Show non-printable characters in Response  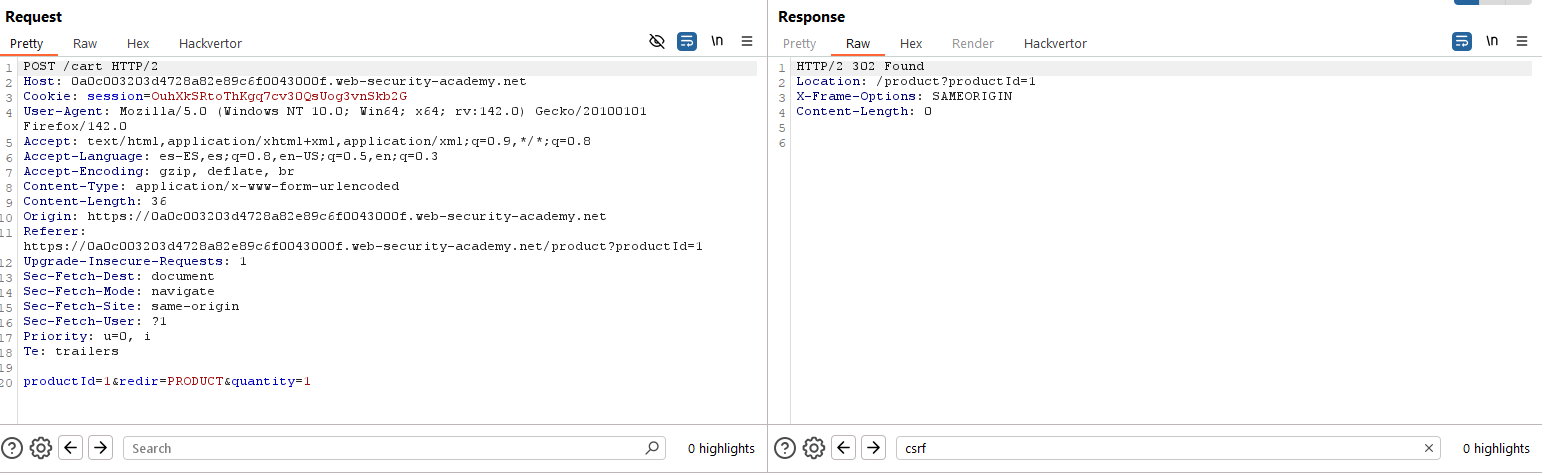[1492, 42]
